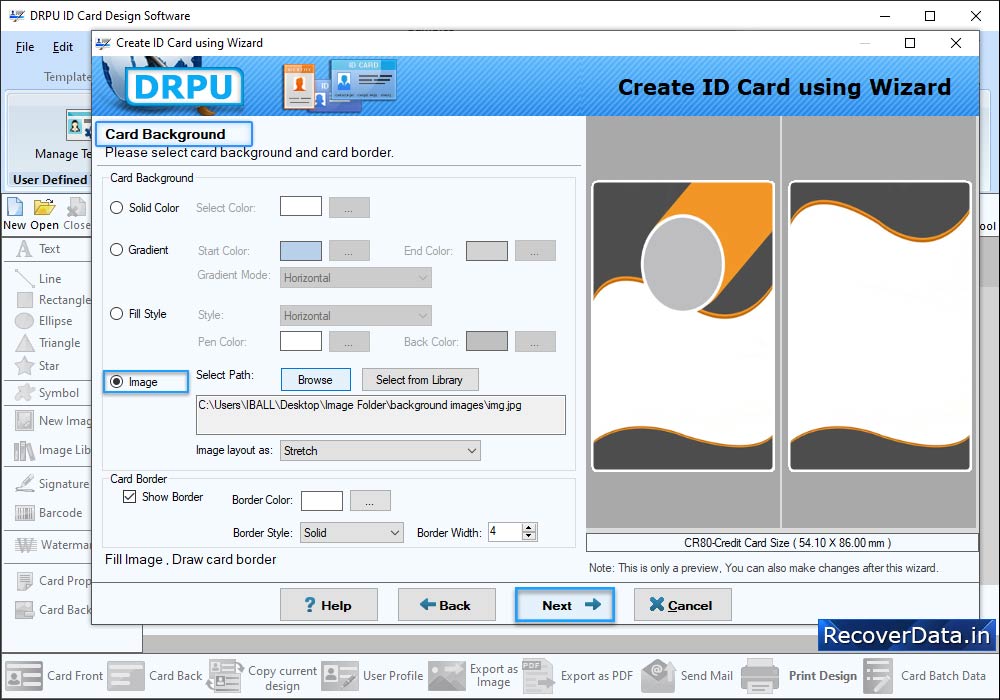
Task: Click the Card Front icon in bottom toolbar
Action: coord(24,676)
